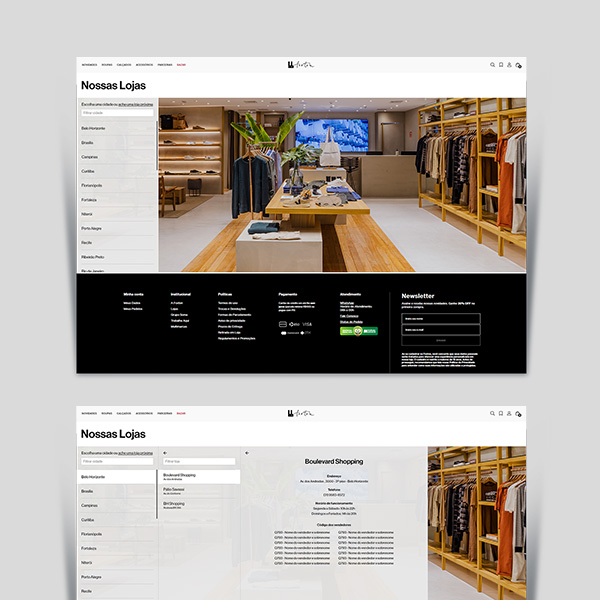Screen dimensions: 600x600
Task: Click the Filtrar cidade field in the upper page
Action: tap(116, 113)
